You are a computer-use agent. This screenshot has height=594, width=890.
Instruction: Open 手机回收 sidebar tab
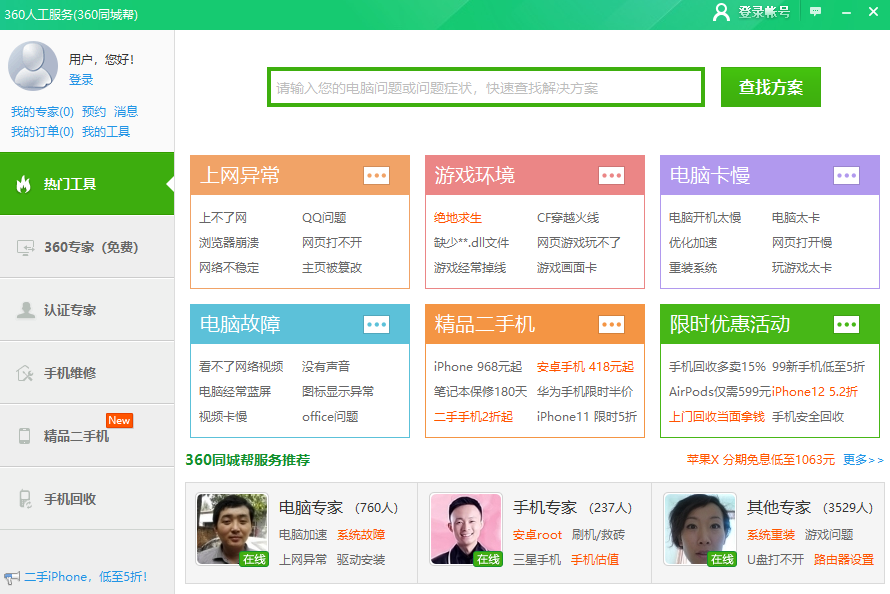point(87,499)
